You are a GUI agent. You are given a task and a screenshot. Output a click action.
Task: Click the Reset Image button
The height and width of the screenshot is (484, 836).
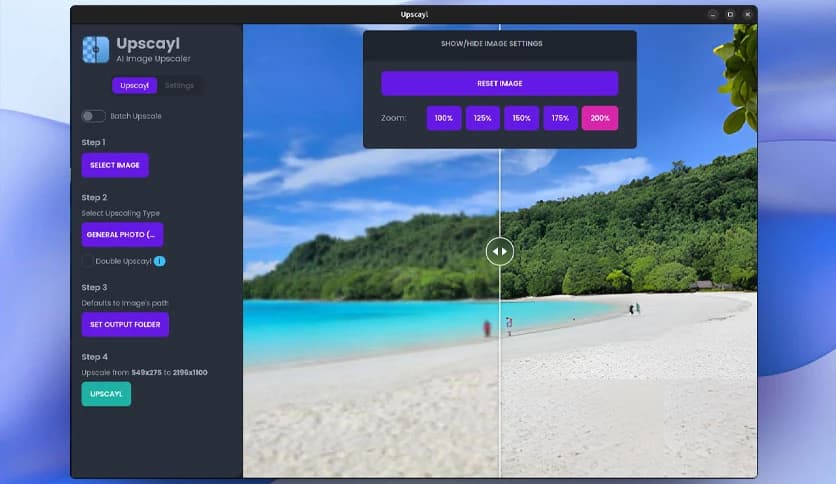[x=499, y=83]
